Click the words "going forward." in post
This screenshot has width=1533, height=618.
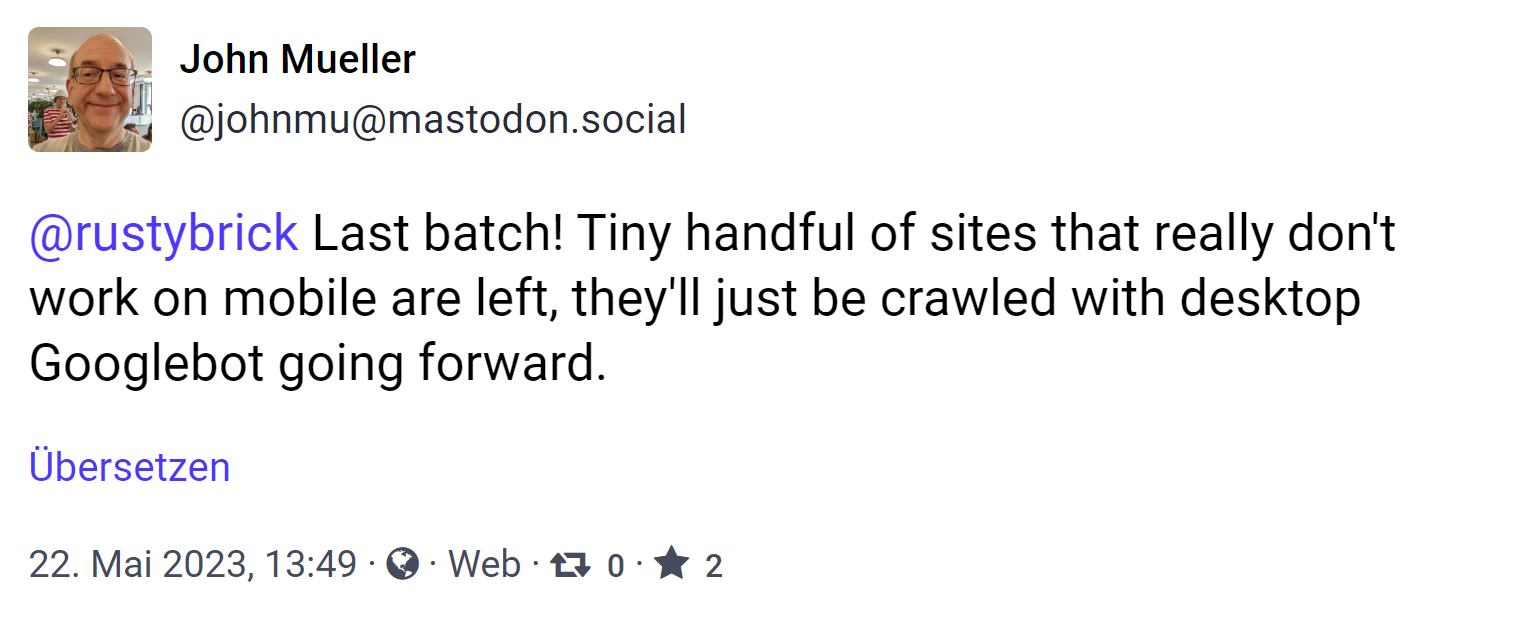443,365
